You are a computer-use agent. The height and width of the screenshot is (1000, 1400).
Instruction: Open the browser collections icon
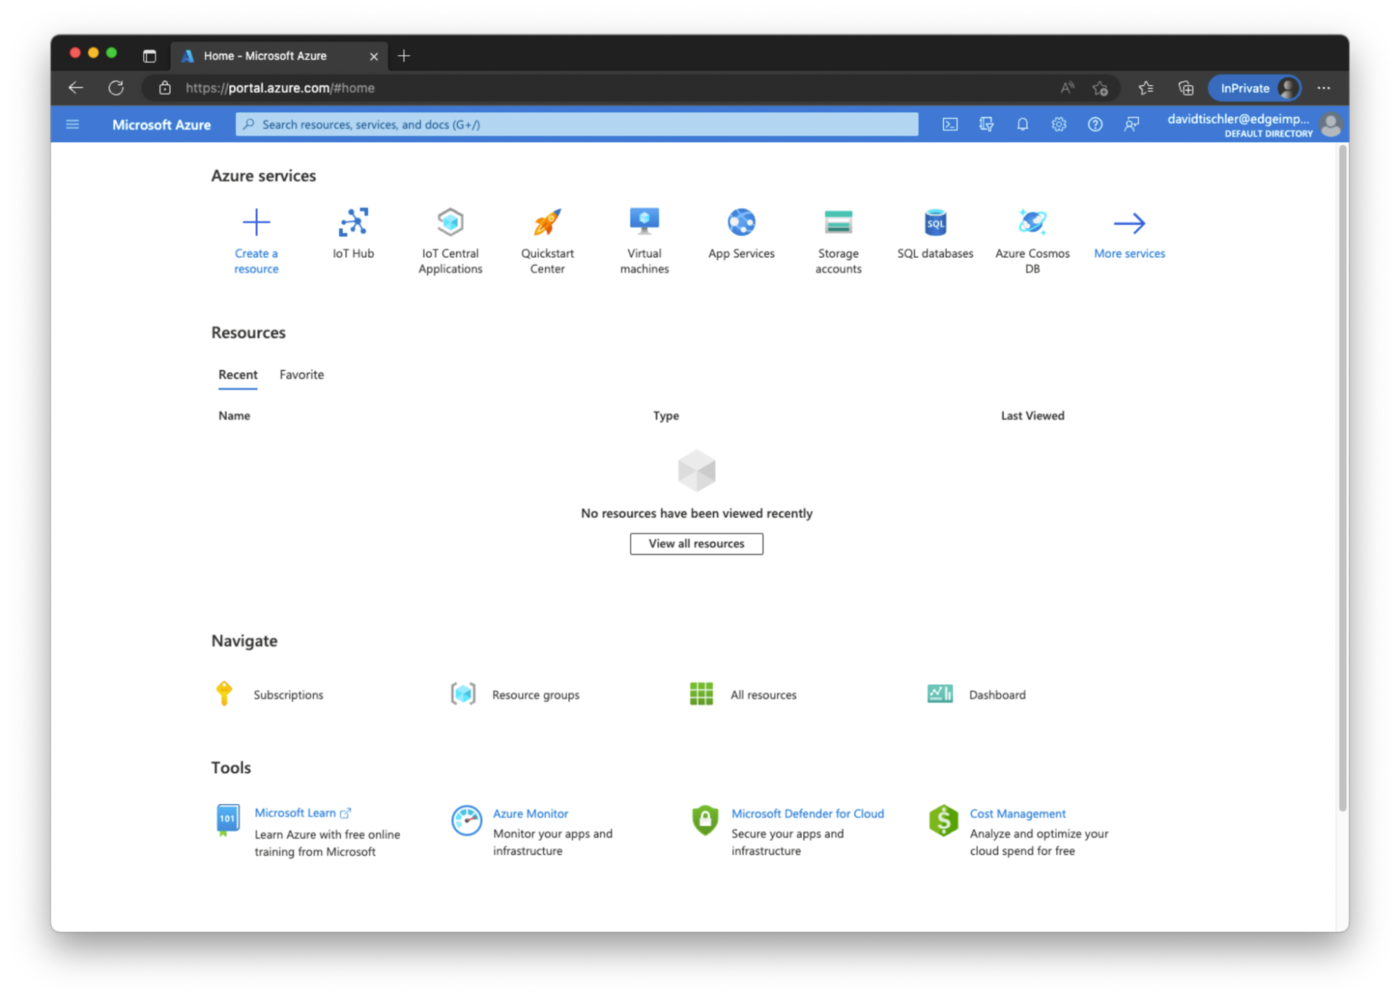1186,88
